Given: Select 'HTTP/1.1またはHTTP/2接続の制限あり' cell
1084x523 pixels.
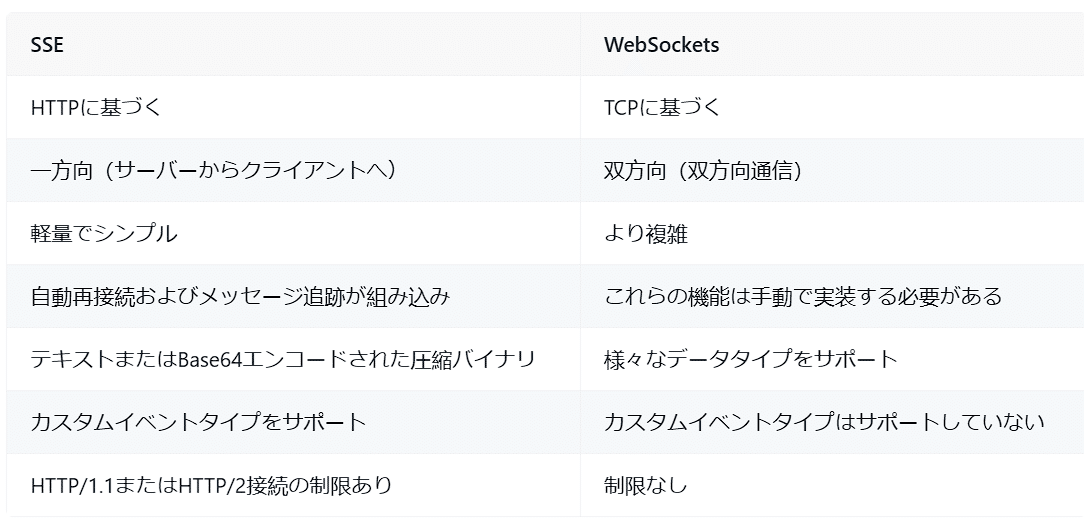Looking at the screenshot, I should 293,485.
